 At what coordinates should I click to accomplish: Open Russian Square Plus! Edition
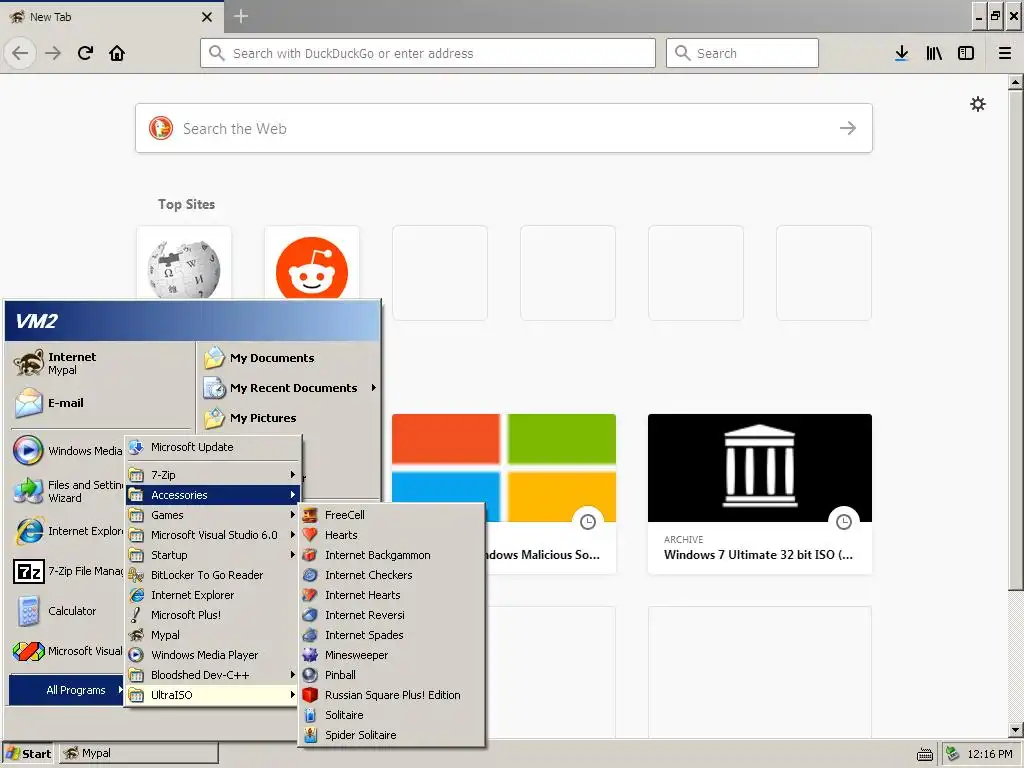point(391,695)
